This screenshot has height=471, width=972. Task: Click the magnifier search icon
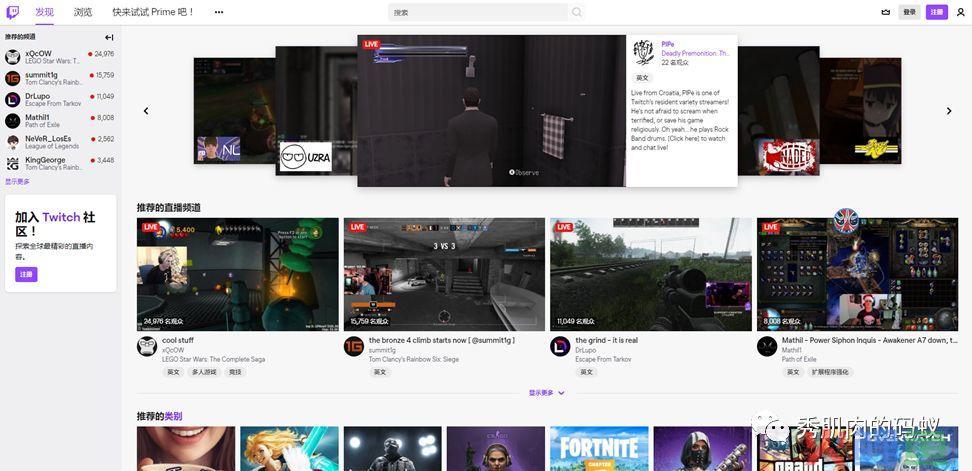[577, 12]
